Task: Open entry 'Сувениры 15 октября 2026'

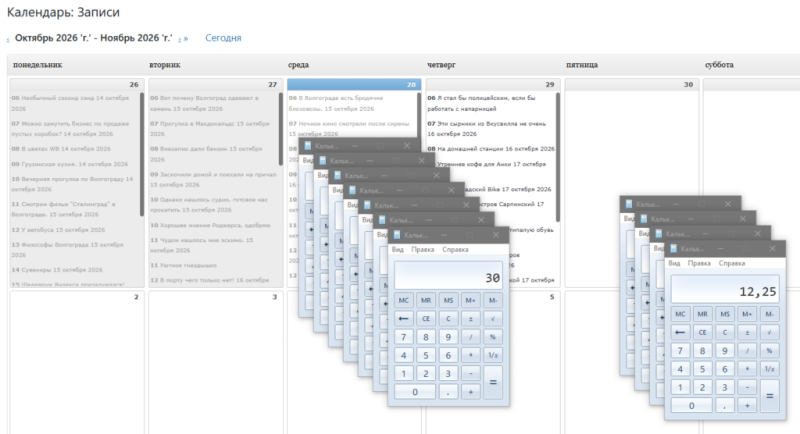Action: [x=57, y=270]
